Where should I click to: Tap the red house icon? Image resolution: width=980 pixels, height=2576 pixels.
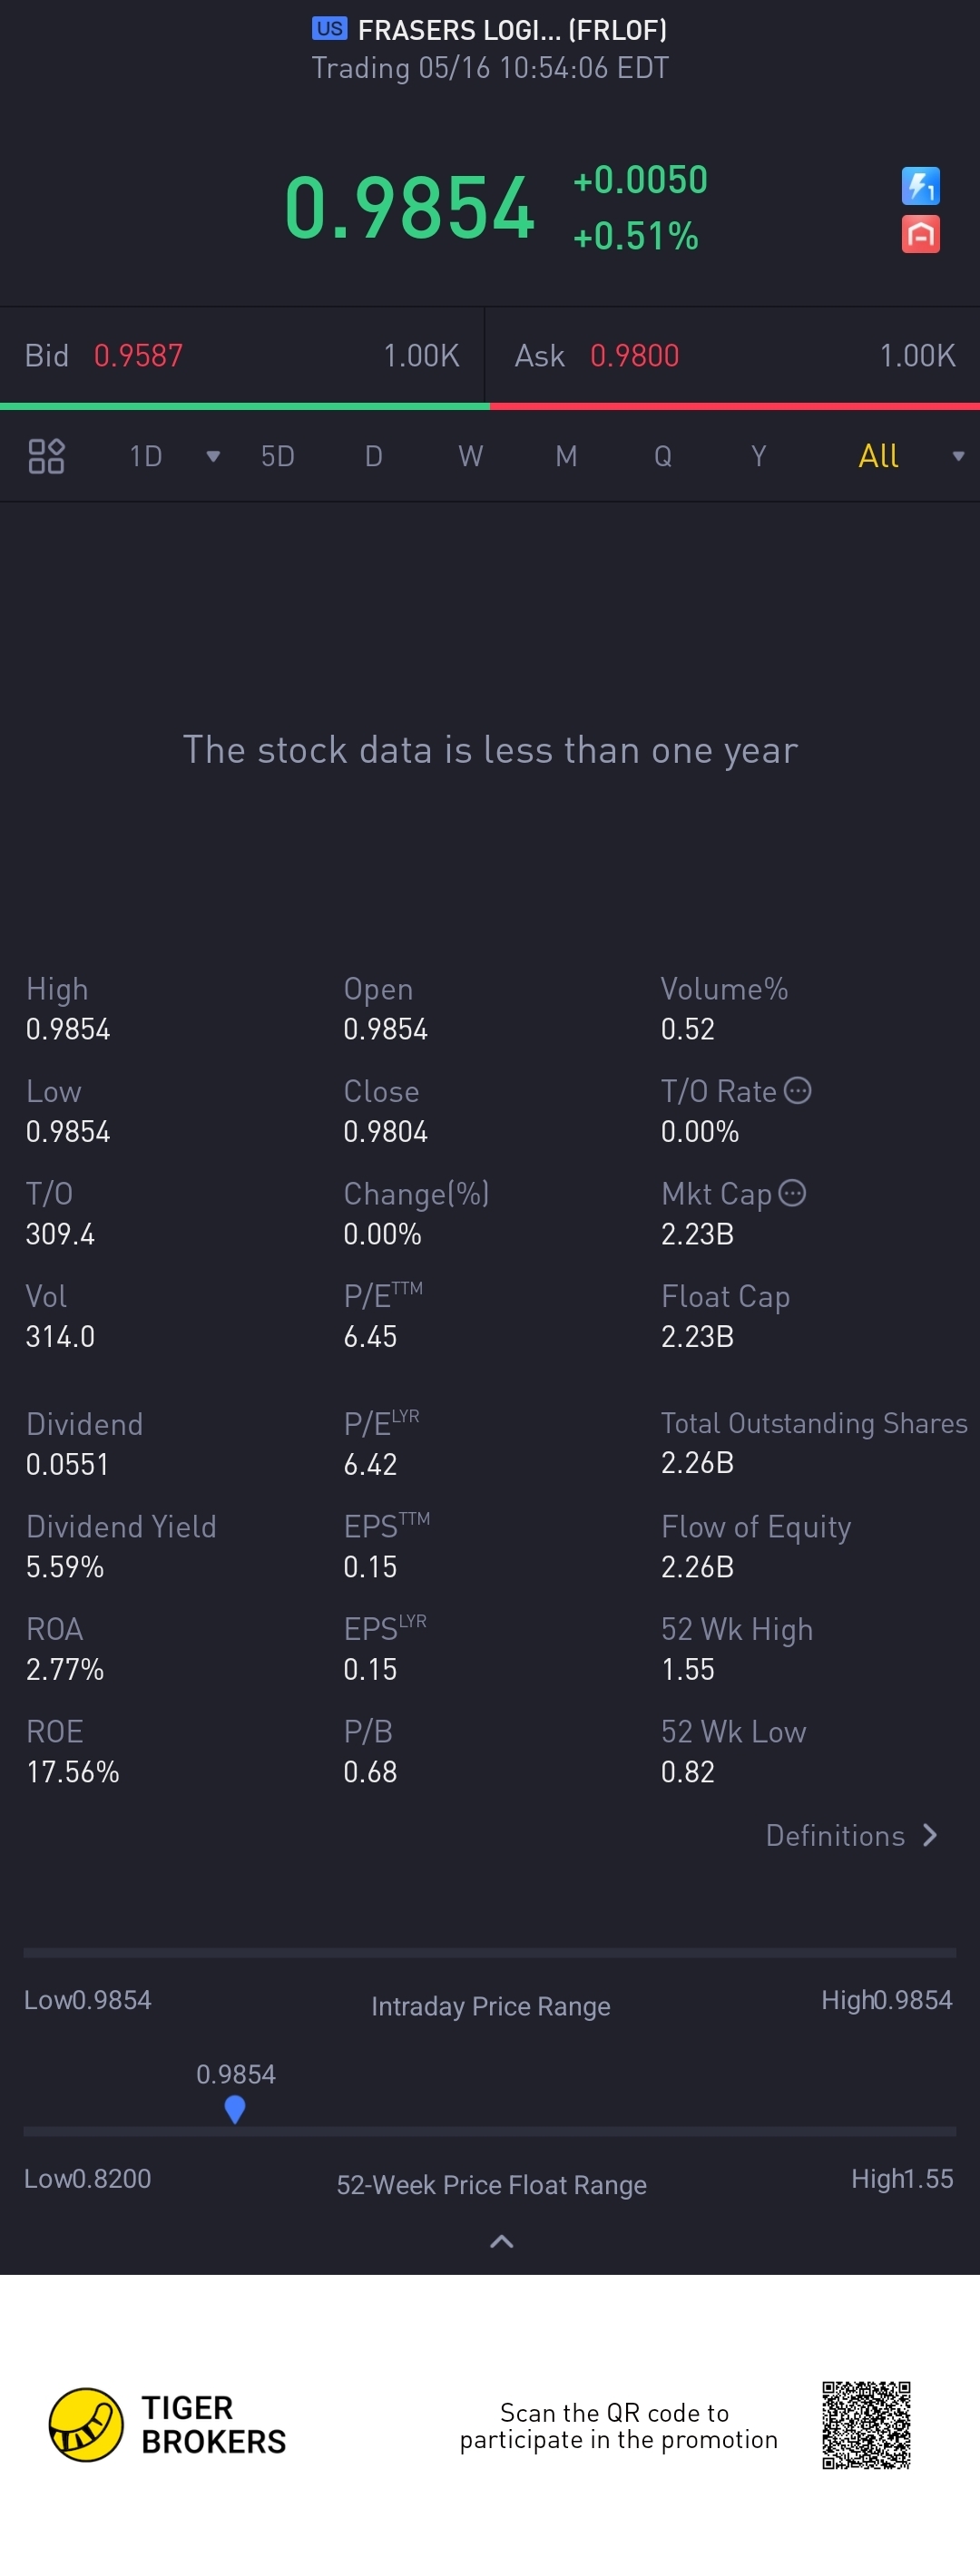point(920,235)
